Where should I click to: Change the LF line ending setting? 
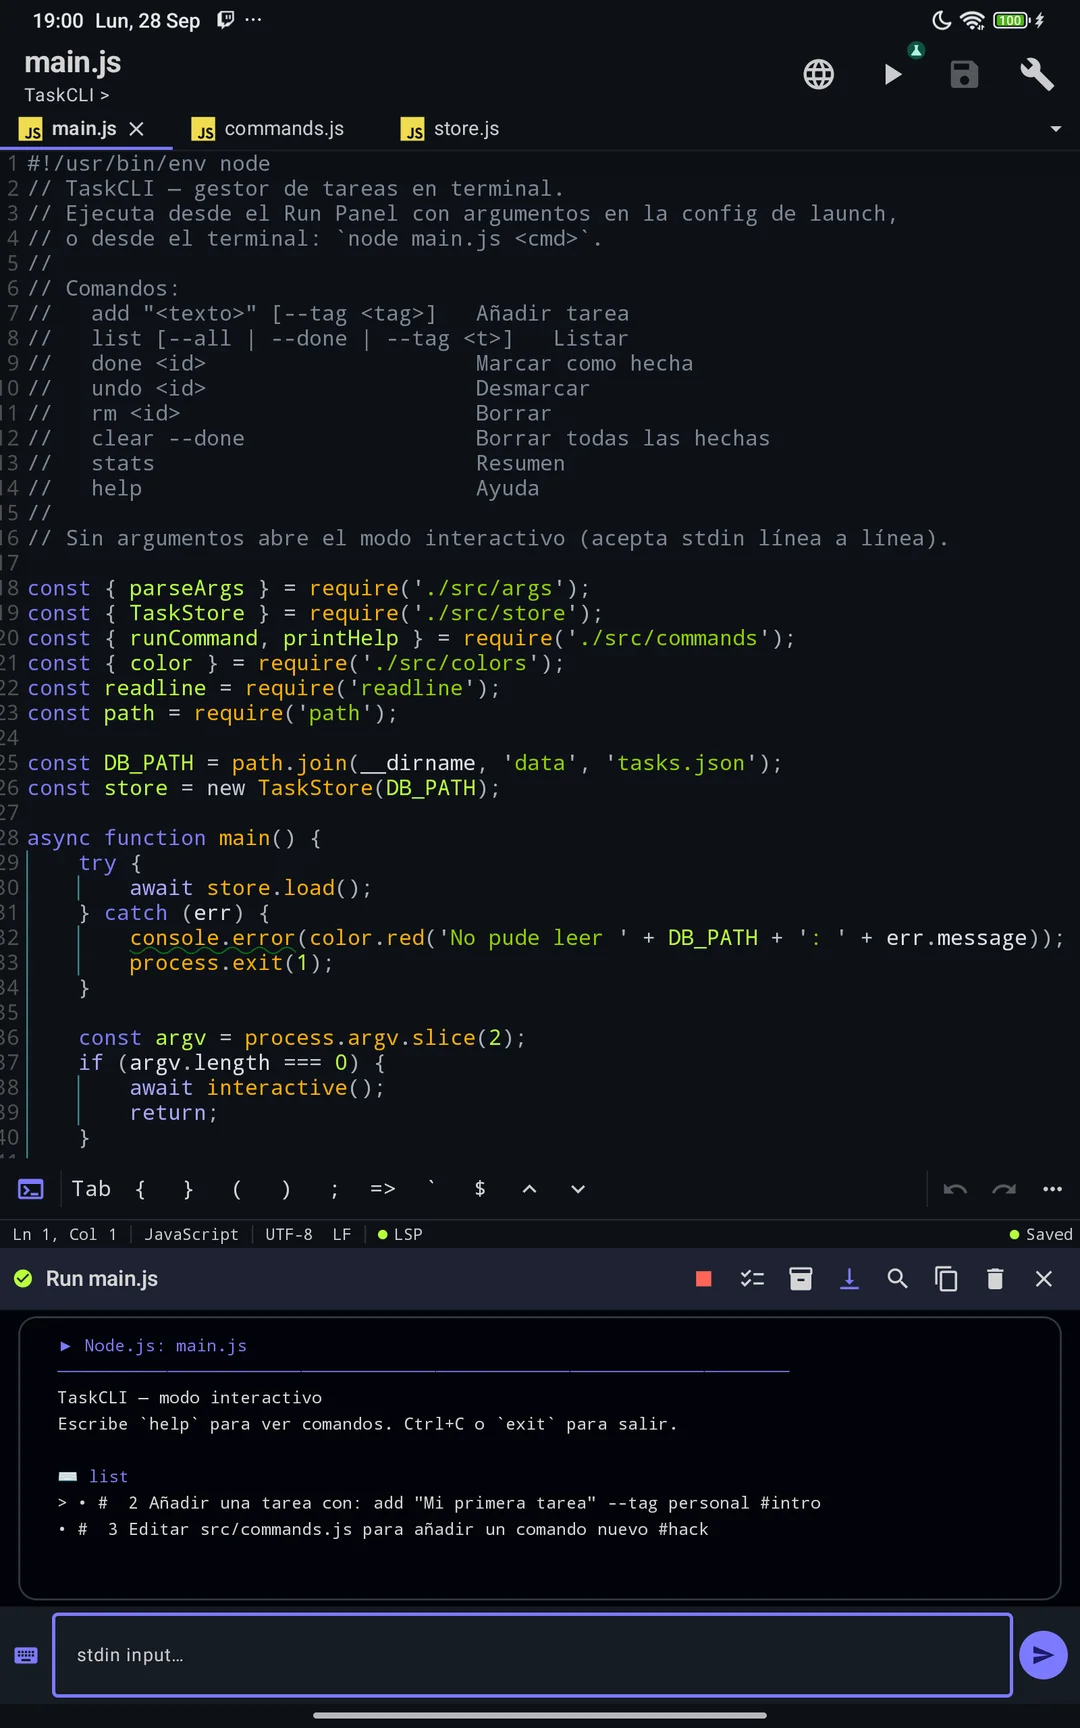[342, 1235]
